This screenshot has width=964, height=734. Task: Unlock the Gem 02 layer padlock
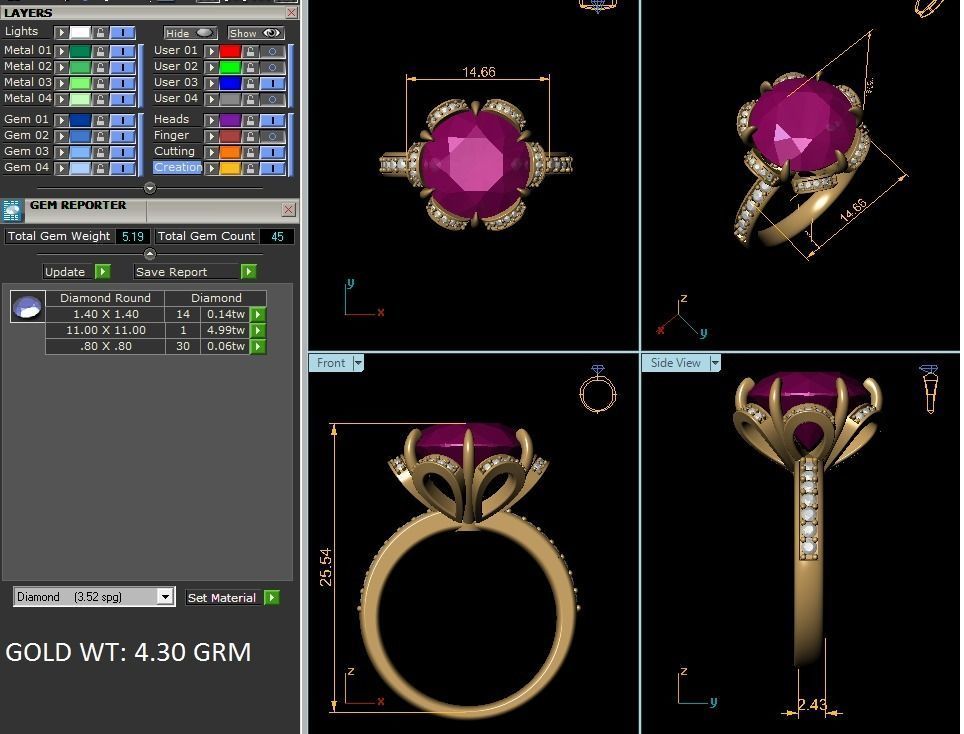[100, 136]
